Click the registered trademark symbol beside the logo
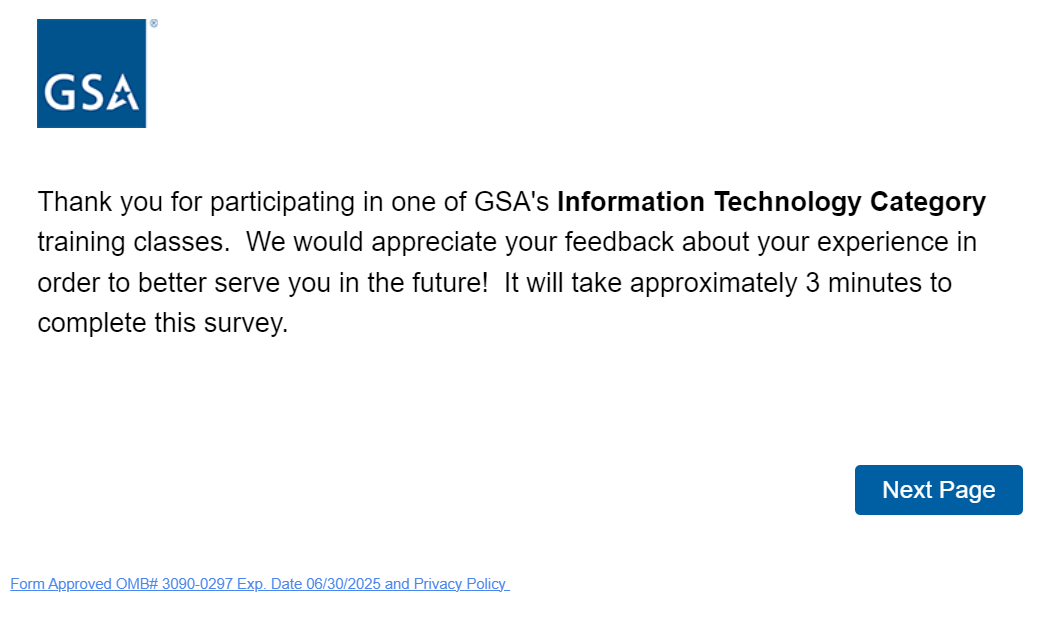Viewport: 1054px width, 637px height. click(153, 23)
